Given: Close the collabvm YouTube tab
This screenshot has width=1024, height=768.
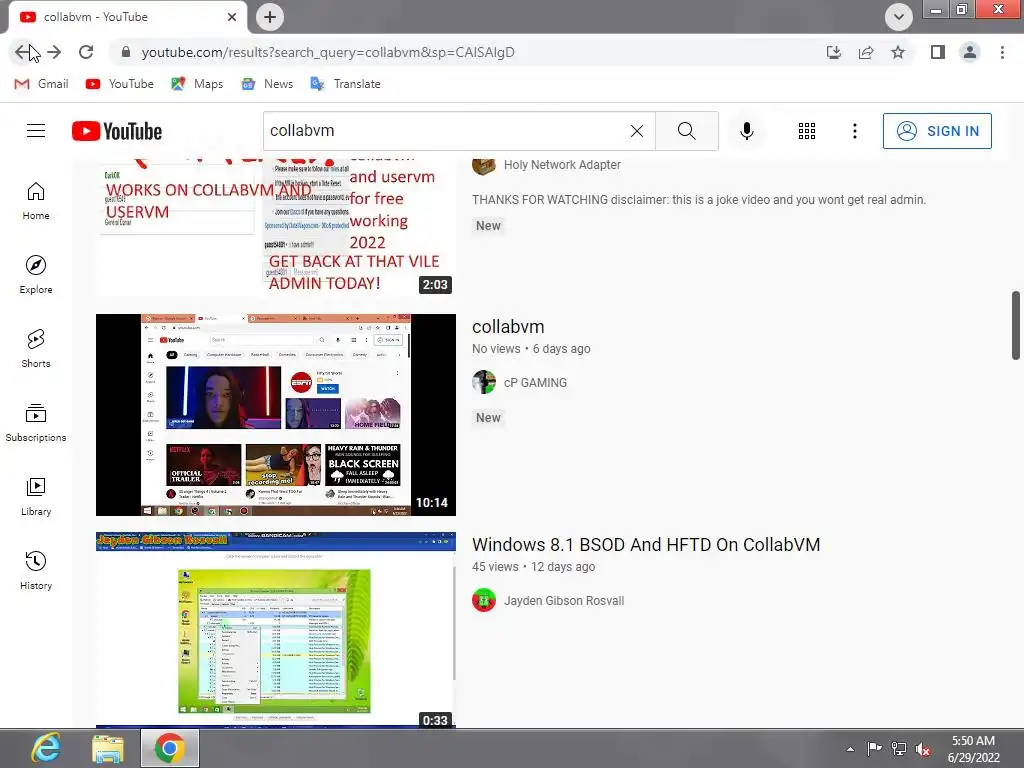Looking at the screenshot, I should click(232, 17).
